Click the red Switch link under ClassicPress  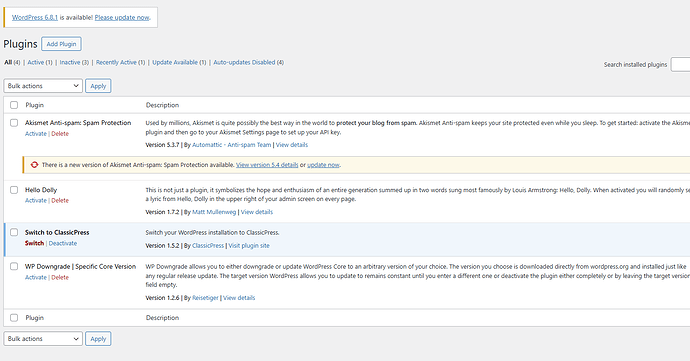pyautogui.click(x=34, y=243)
